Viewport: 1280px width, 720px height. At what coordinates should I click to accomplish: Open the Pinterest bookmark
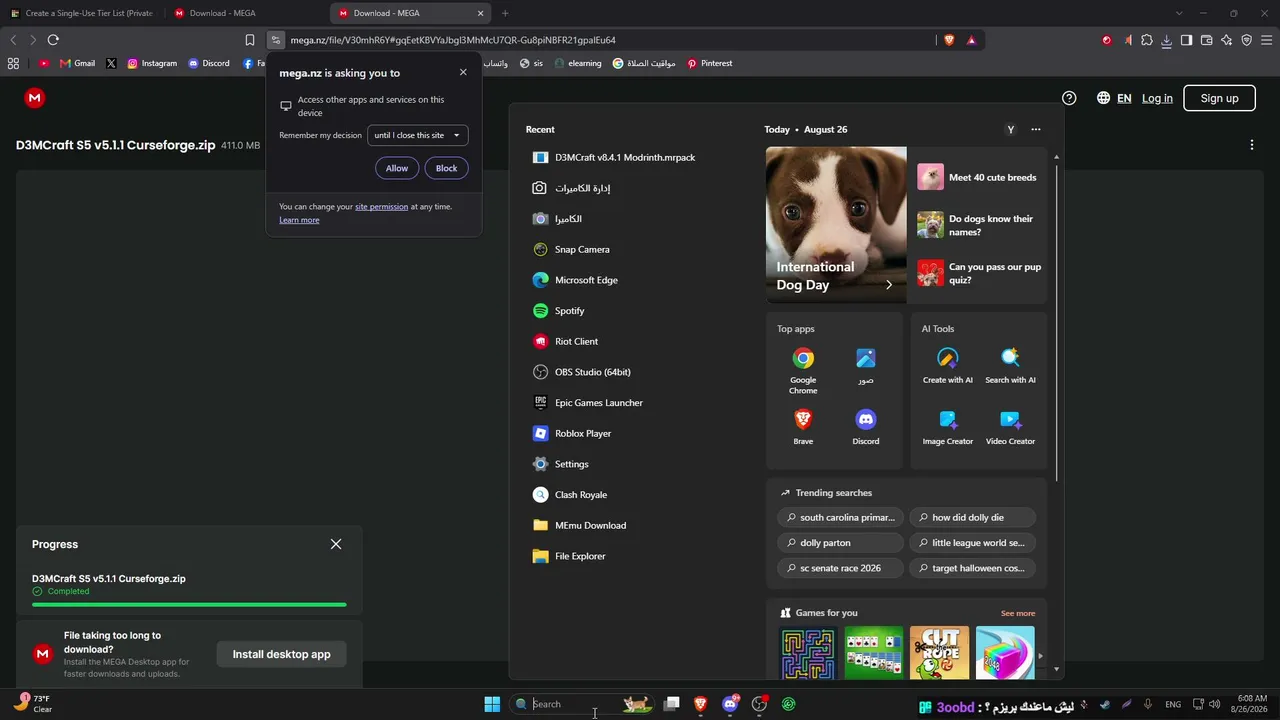pos(709,63)
